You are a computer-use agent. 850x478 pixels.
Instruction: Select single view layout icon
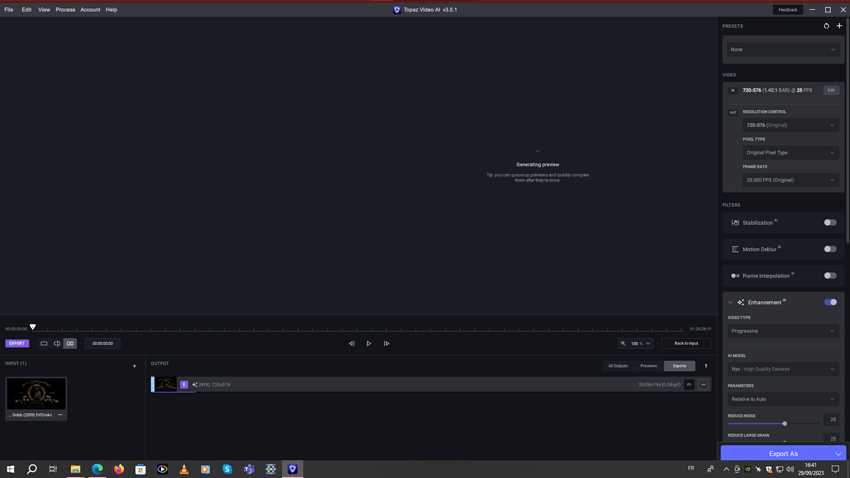point(44,344)
